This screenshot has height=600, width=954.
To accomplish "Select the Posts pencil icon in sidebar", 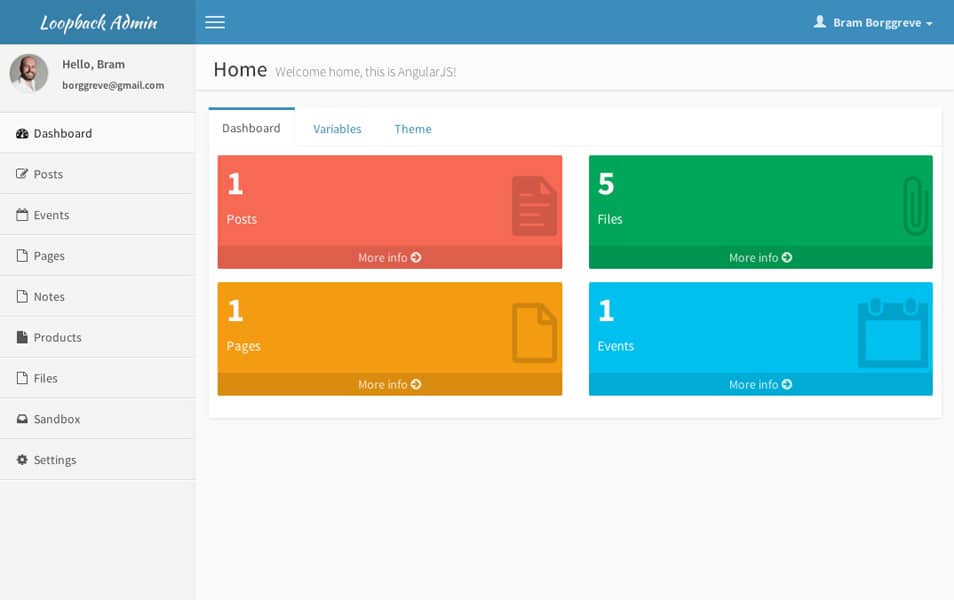I will (x=22, y=173).
